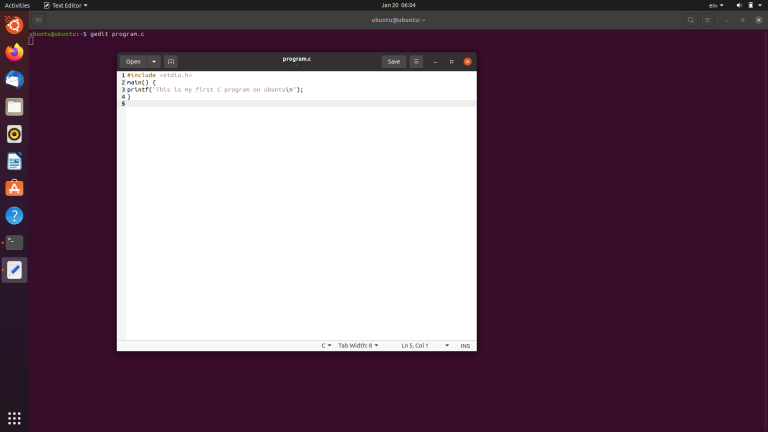Click the battery icon in top bar
This screenshot has width=768, height=432.
pos(750,5)
